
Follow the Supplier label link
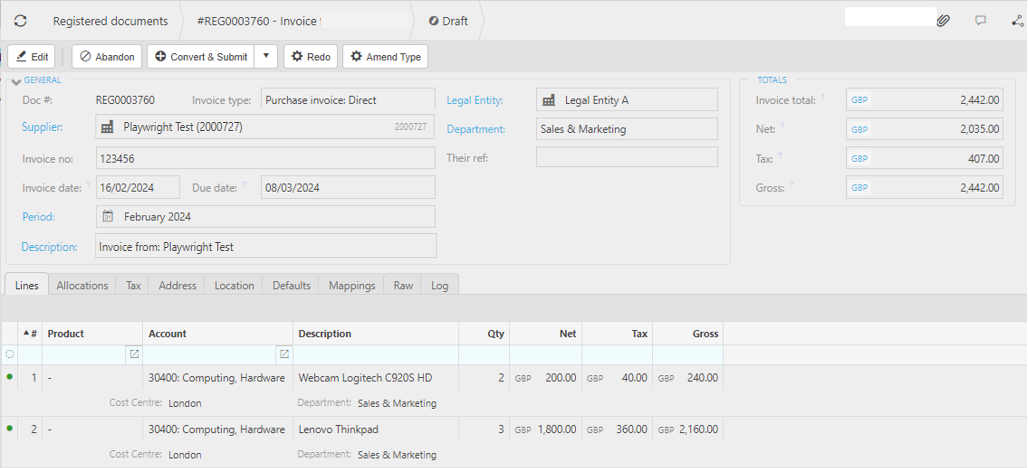(x=42, y=127)
